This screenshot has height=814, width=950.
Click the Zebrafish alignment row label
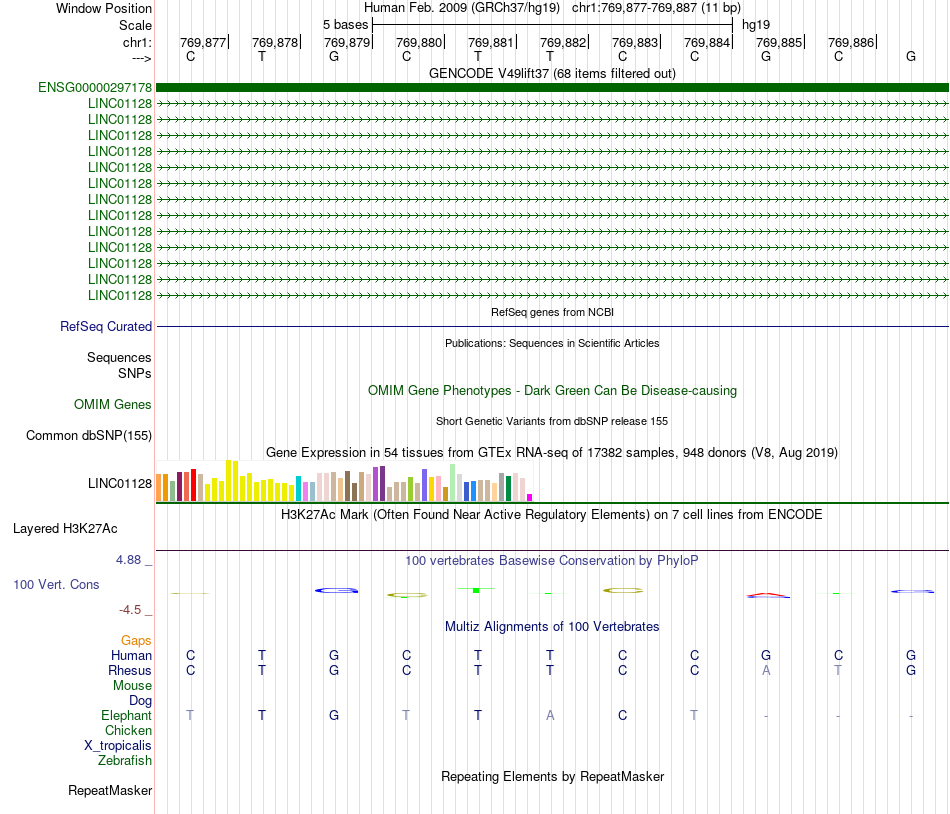click(x=125, y=760)
